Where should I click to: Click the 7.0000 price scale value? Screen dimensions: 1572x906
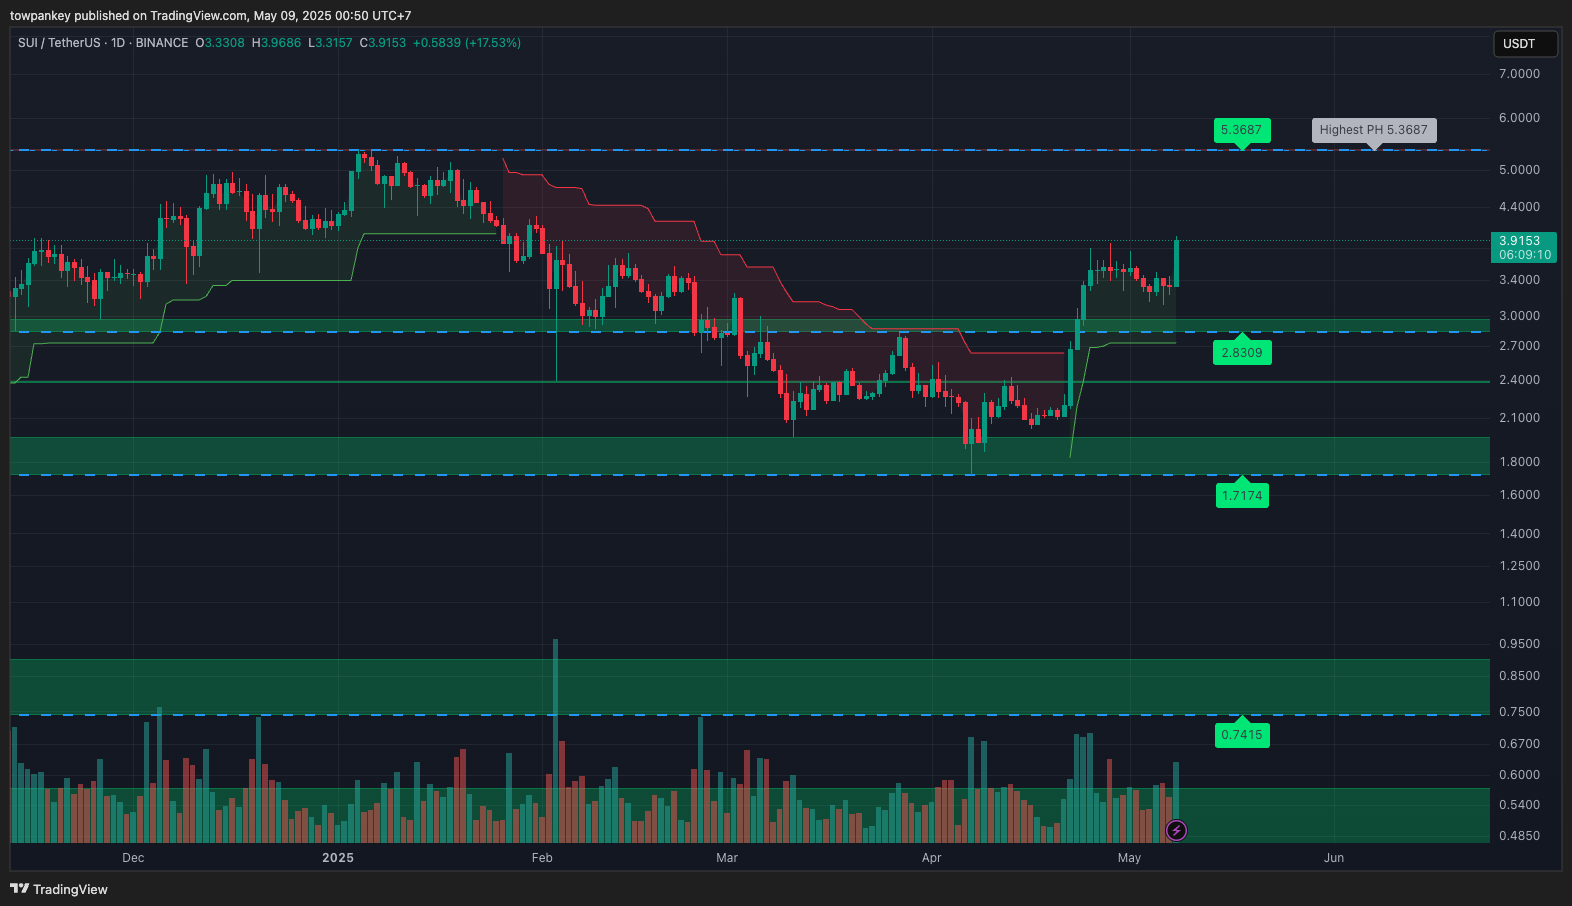[x=1519, y=74]
